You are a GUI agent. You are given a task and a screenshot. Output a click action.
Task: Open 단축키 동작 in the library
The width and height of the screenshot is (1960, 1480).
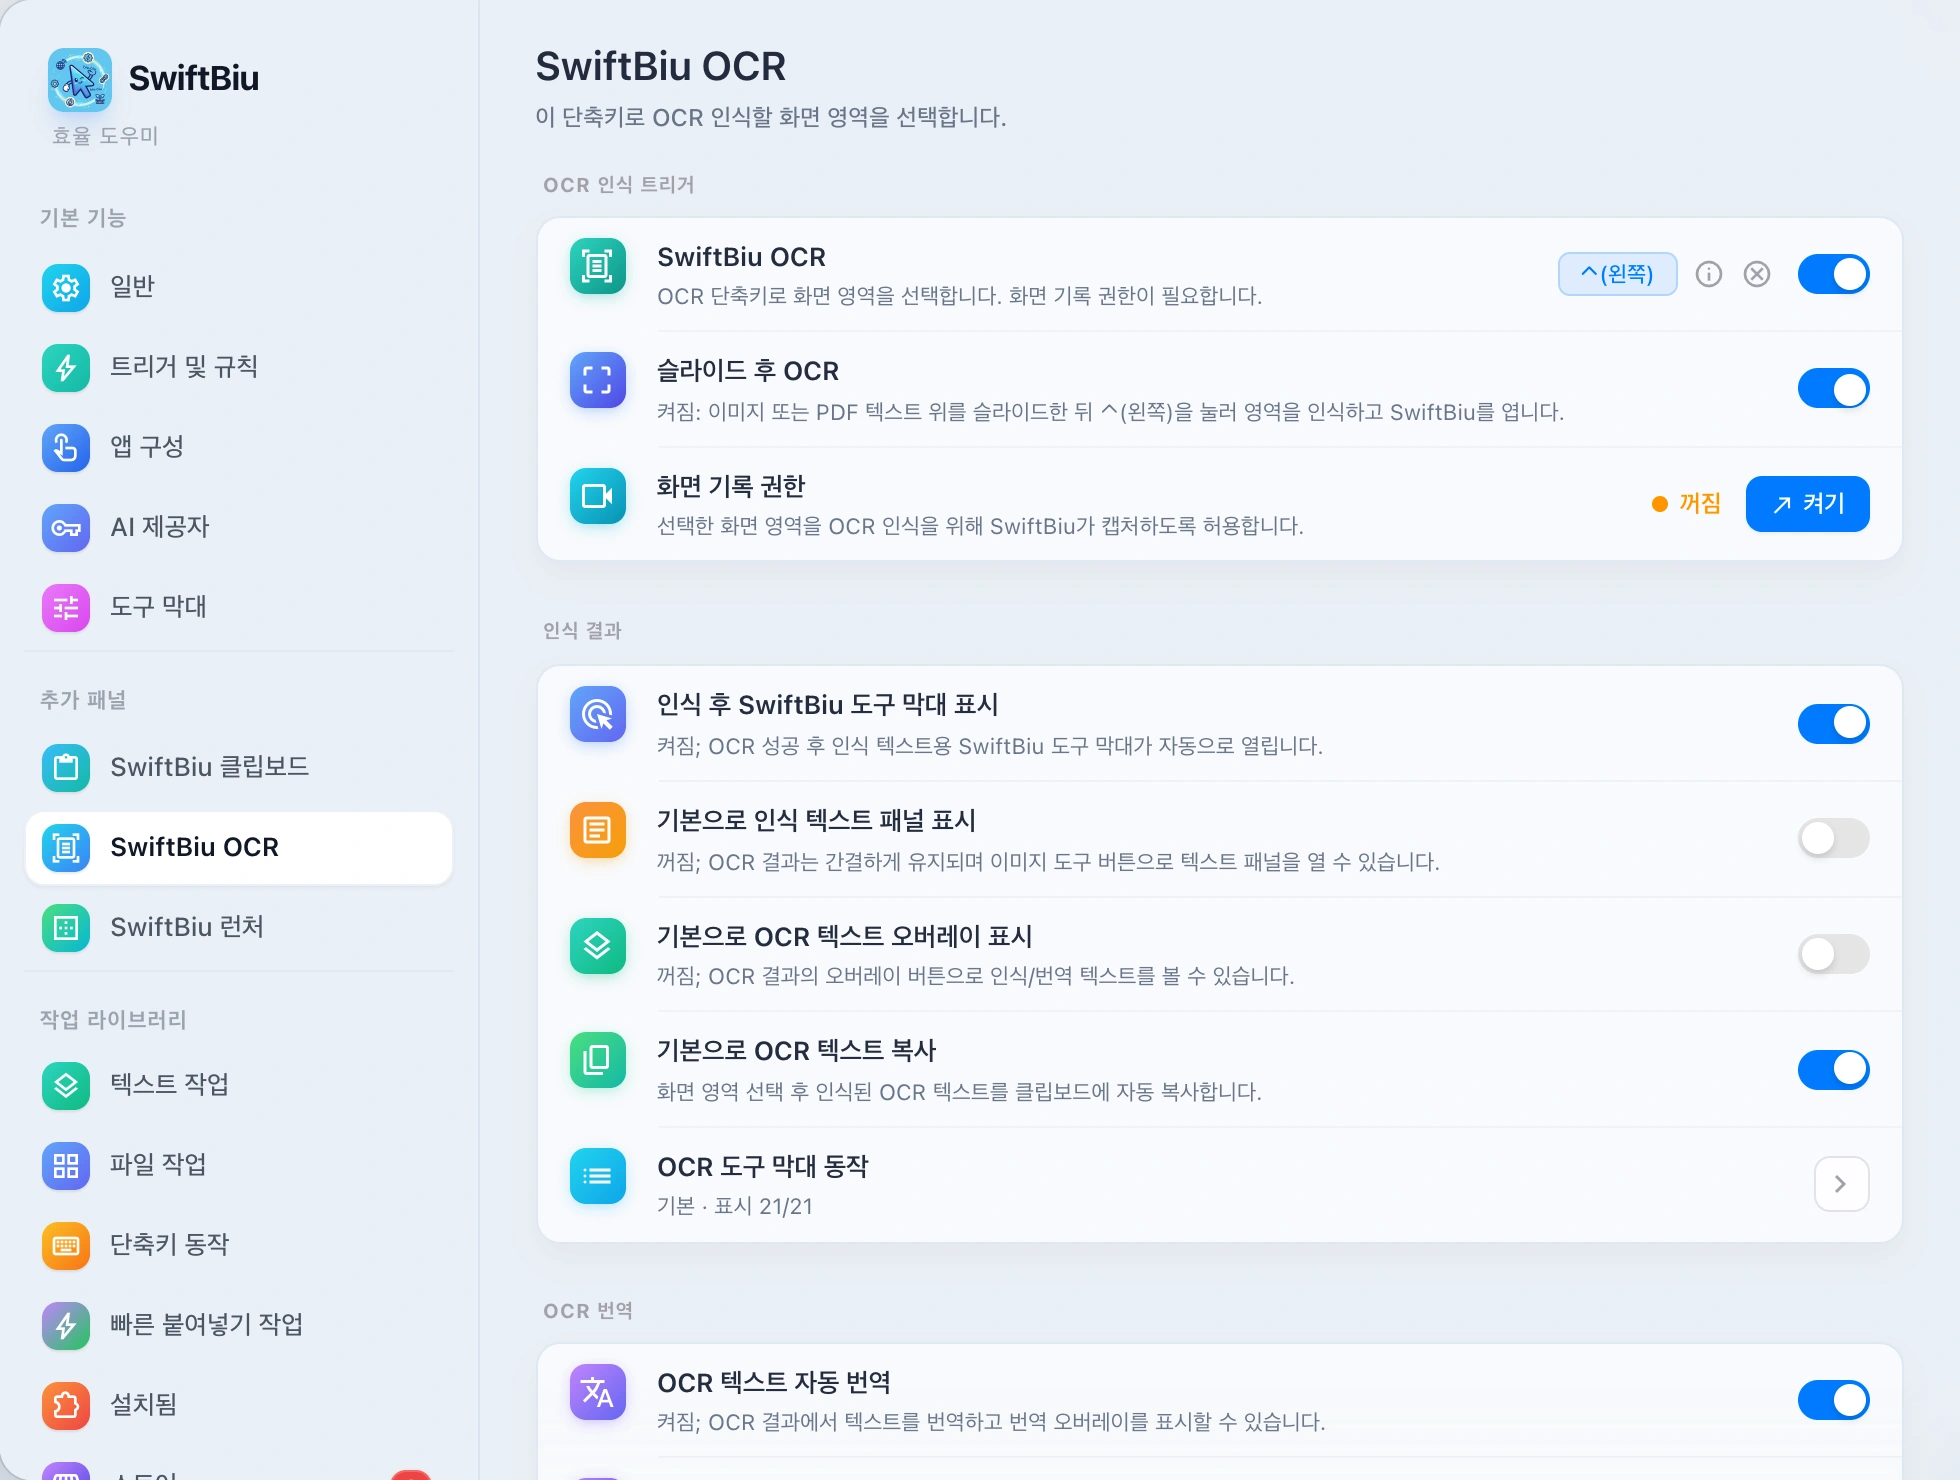239,1246
